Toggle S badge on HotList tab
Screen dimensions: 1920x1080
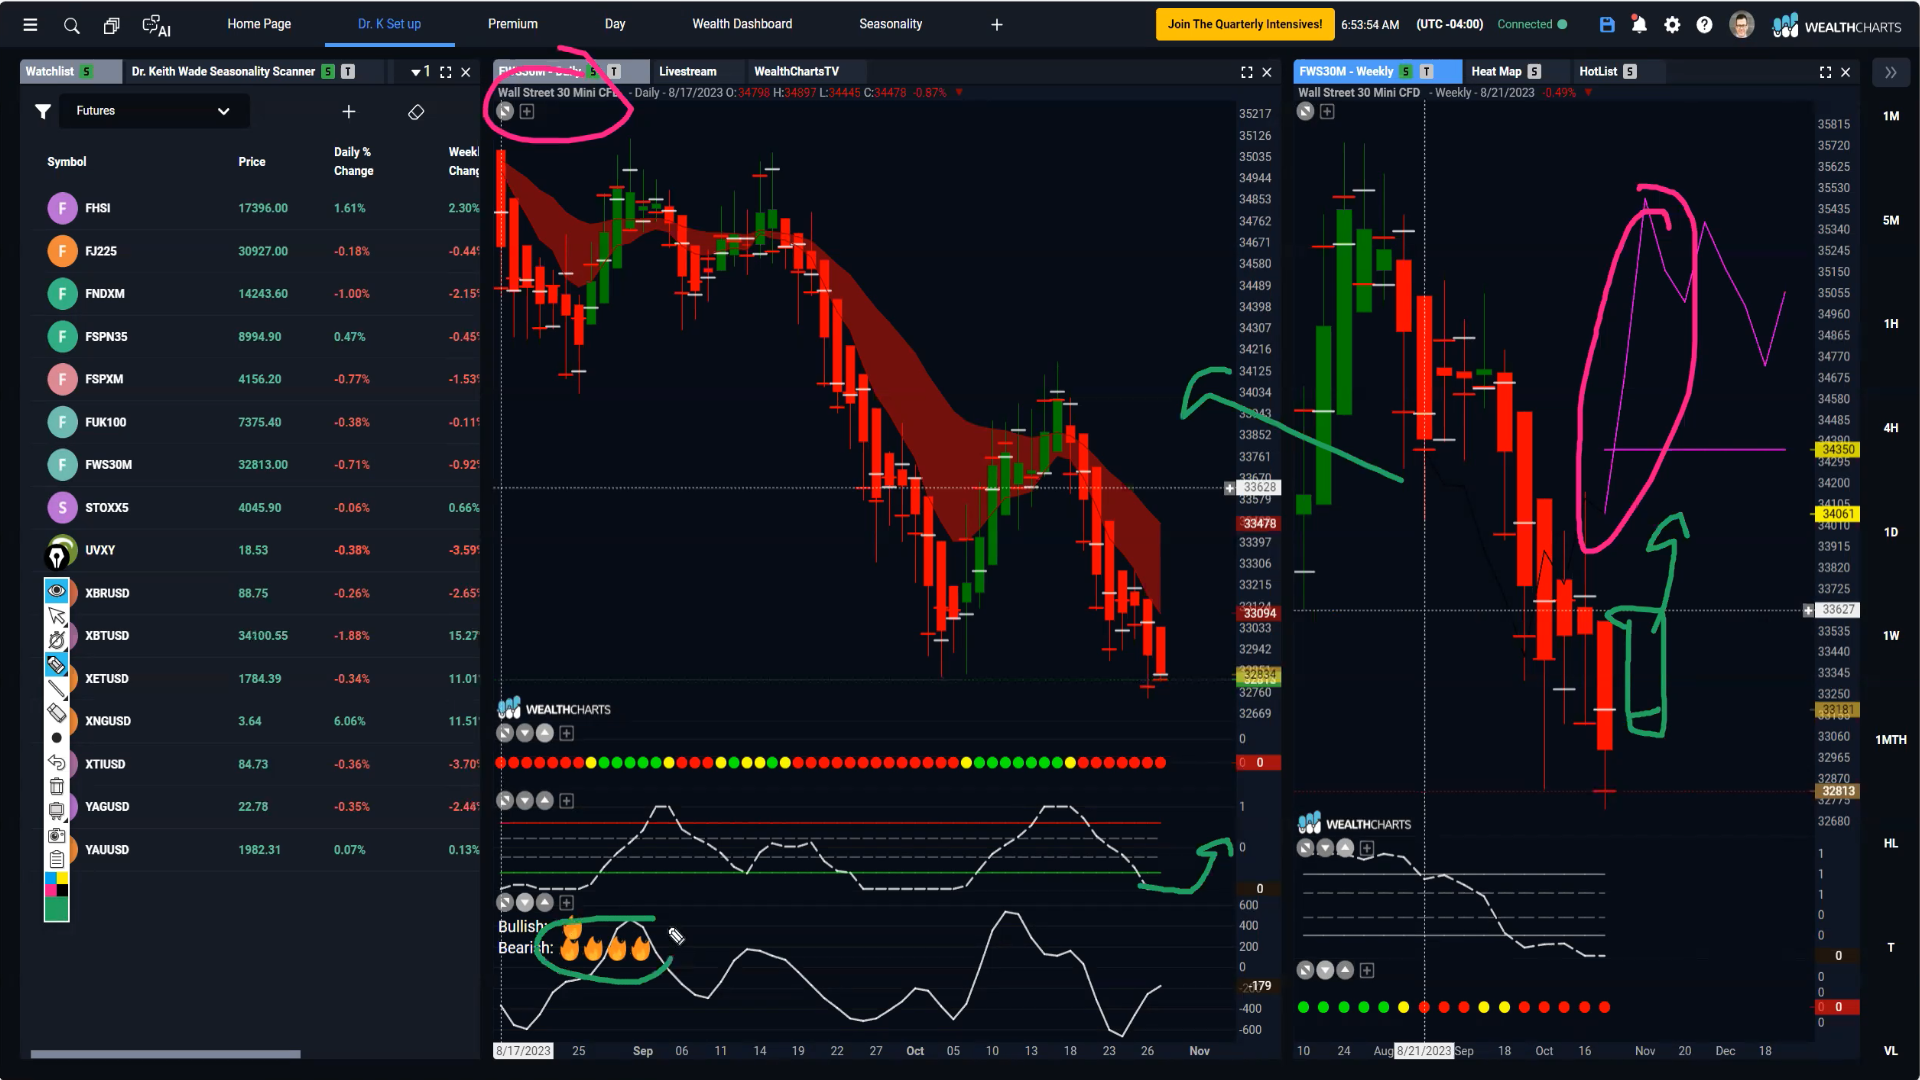click(x=1630, y=72)
